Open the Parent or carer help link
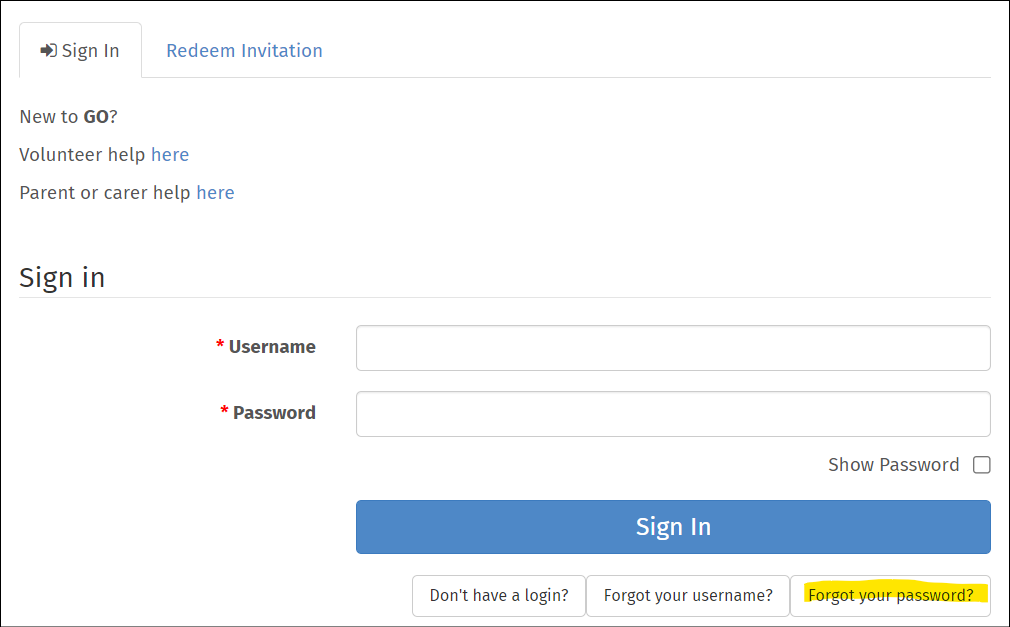Viewport: 1010px width, 627px height. [215, 193]
